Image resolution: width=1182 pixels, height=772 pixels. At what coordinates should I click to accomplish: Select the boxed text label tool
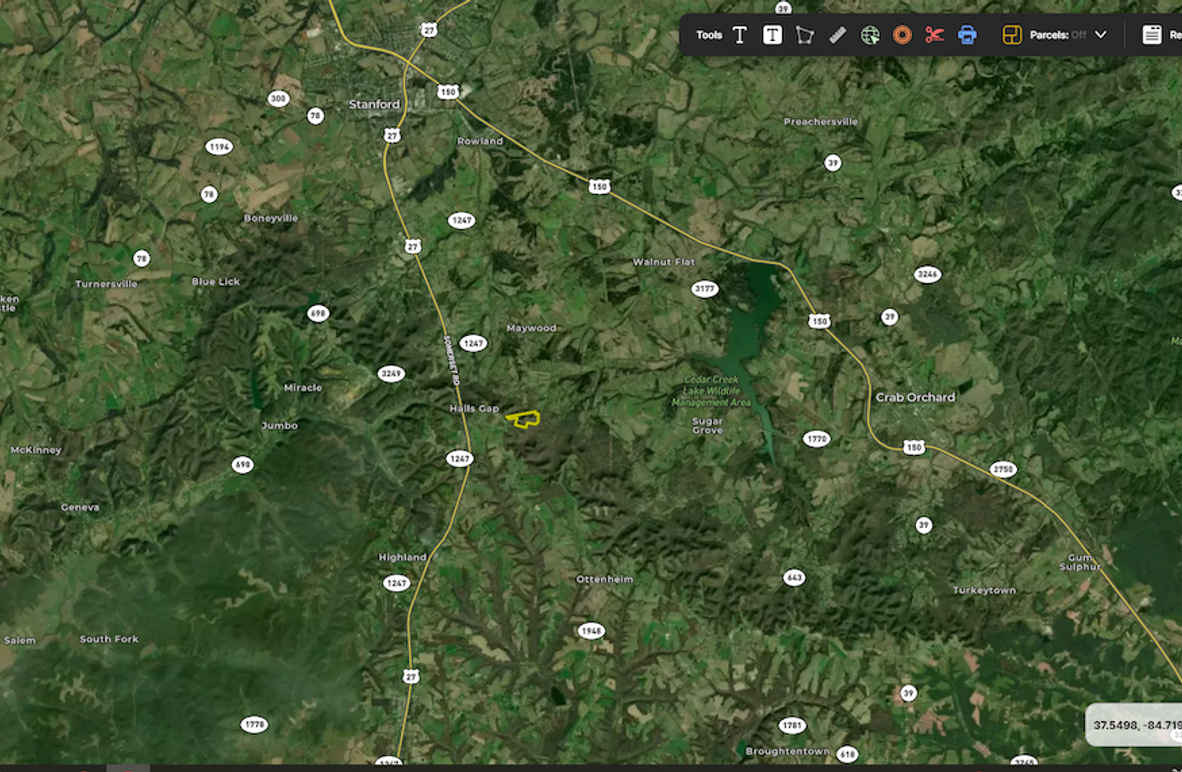(x=772, y=35)
